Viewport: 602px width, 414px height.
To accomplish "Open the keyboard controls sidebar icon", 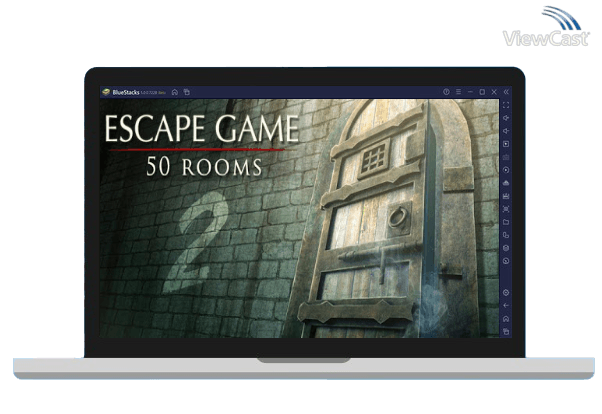I will pos(506,157).
